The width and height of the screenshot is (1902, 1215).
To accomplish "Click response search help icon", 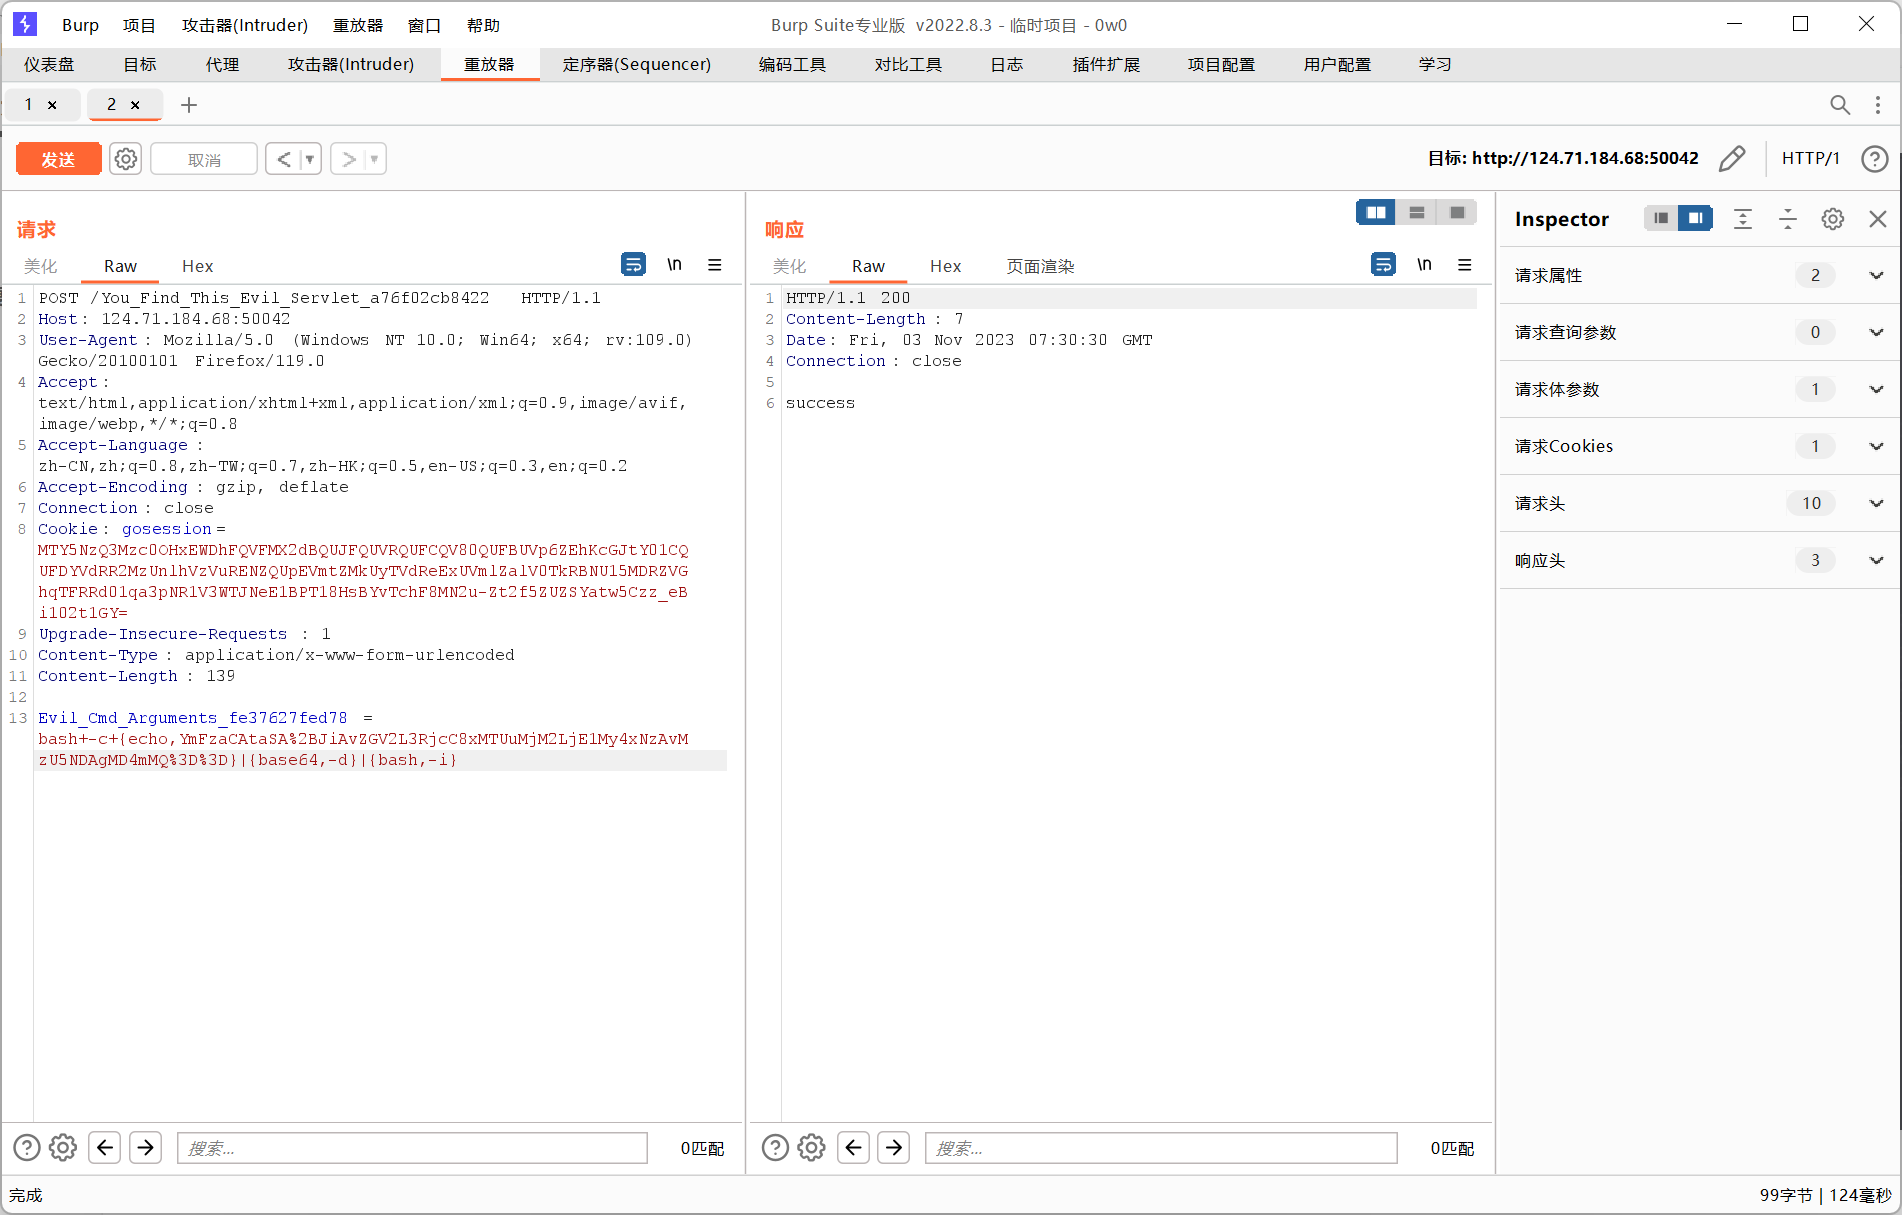I will [775, 1147].
